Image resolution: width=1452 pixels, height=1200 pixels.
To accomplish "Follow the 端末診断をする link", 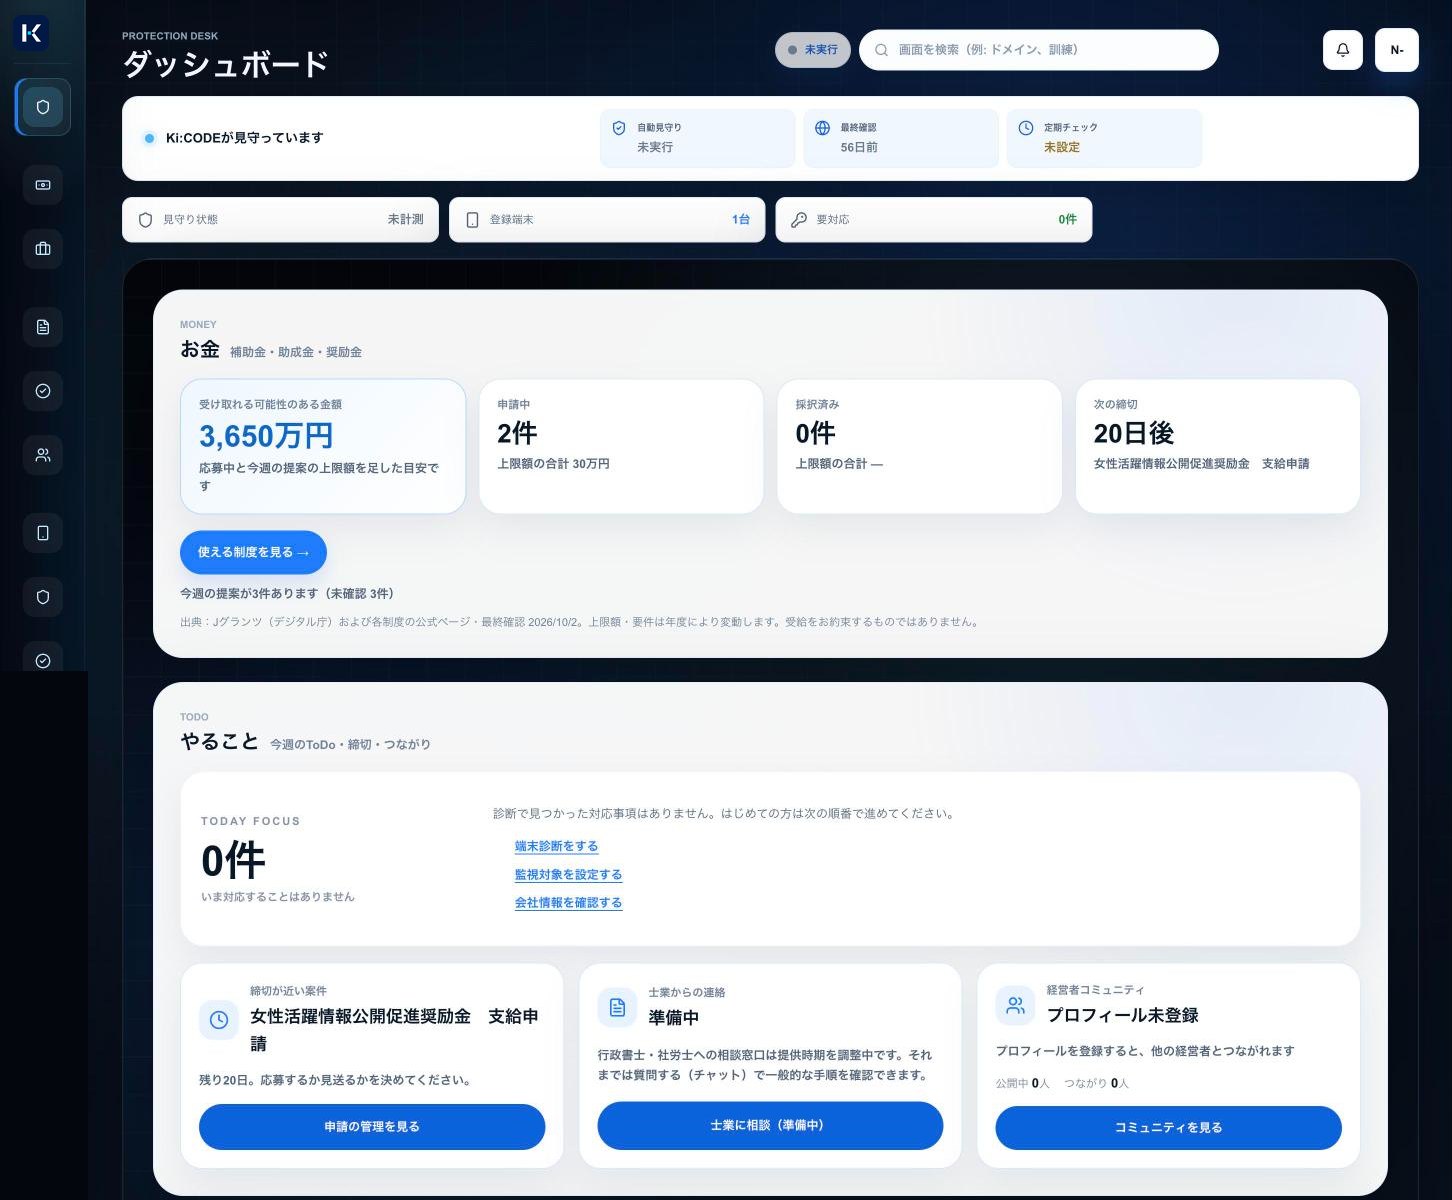I will pyautogui.click(x=556, y=846).
